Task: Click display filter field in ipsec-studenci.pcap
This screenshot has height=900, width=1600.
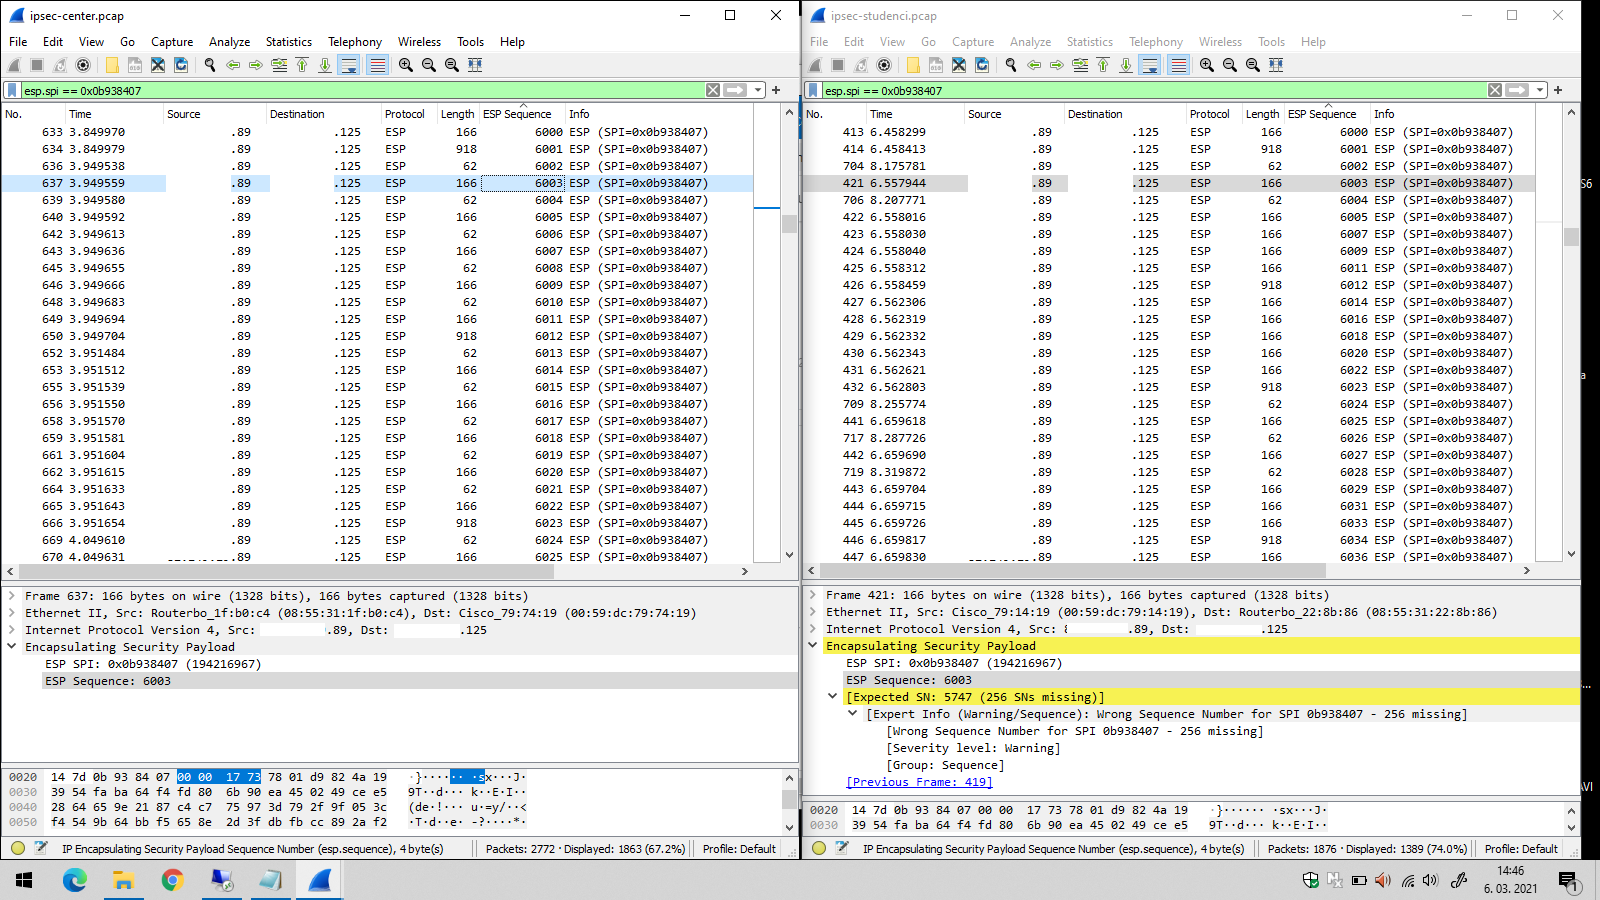Action: [1153, 90]
